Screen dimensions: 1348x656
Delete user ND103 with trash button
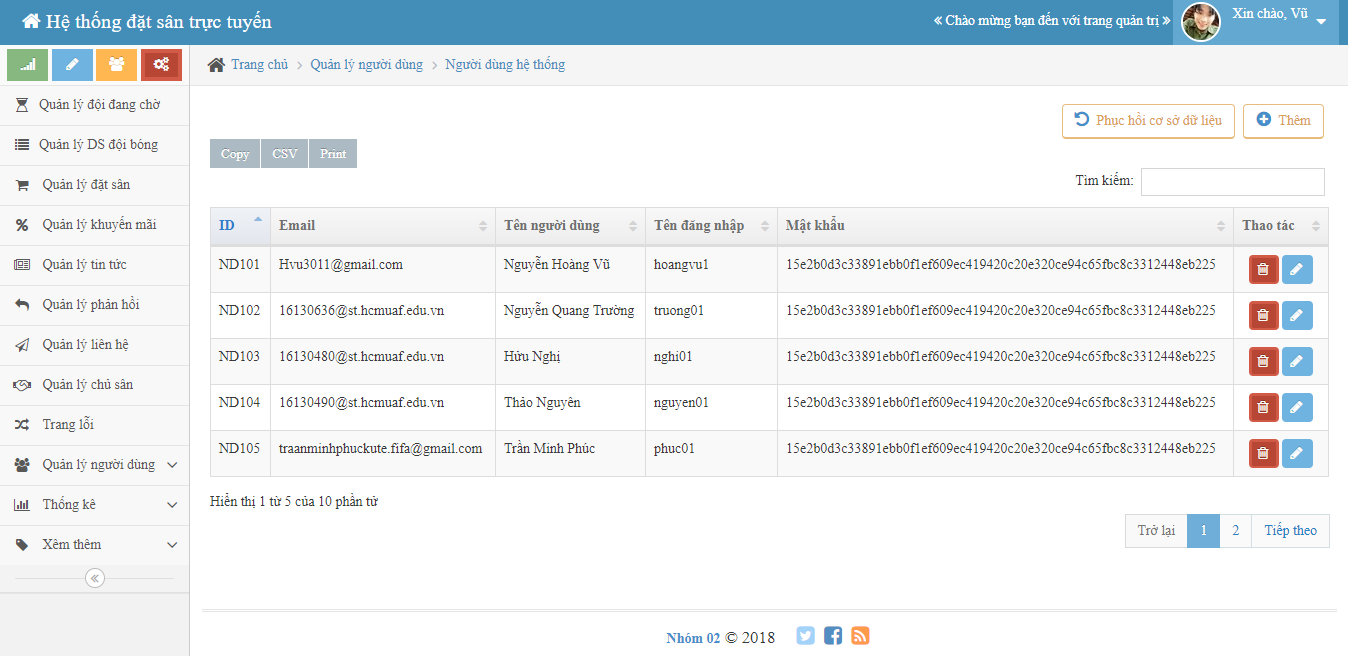click(x=1263, y=361)
